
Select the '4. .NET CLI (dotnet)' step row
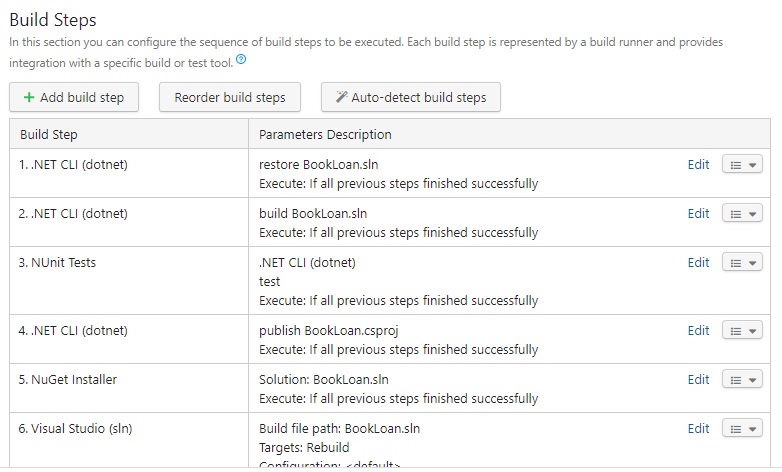pyautogui.click(x=390, y=339)
